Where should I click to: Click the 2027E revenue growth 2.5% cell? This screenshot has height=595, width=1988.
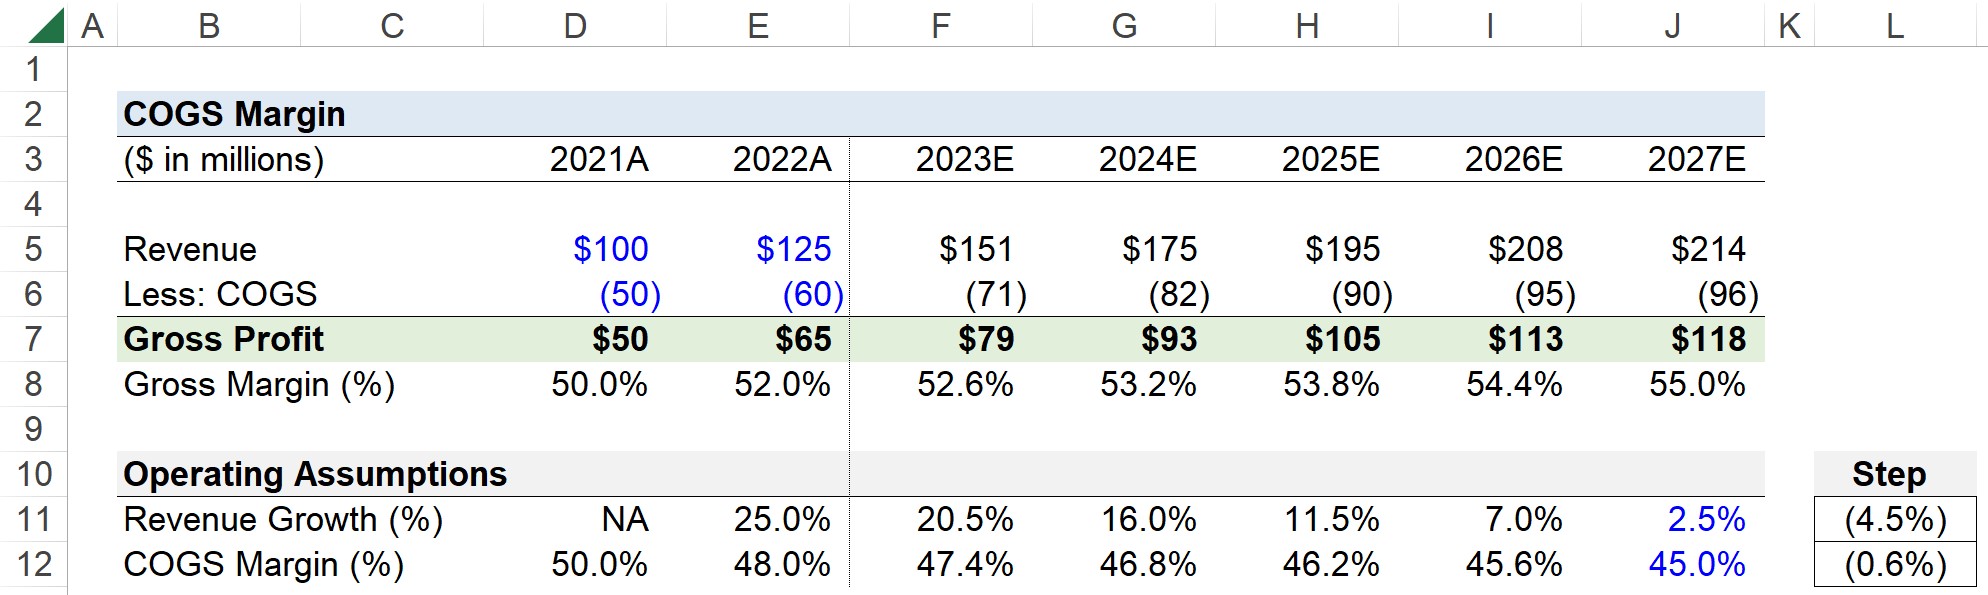(x=1673, y=519)
